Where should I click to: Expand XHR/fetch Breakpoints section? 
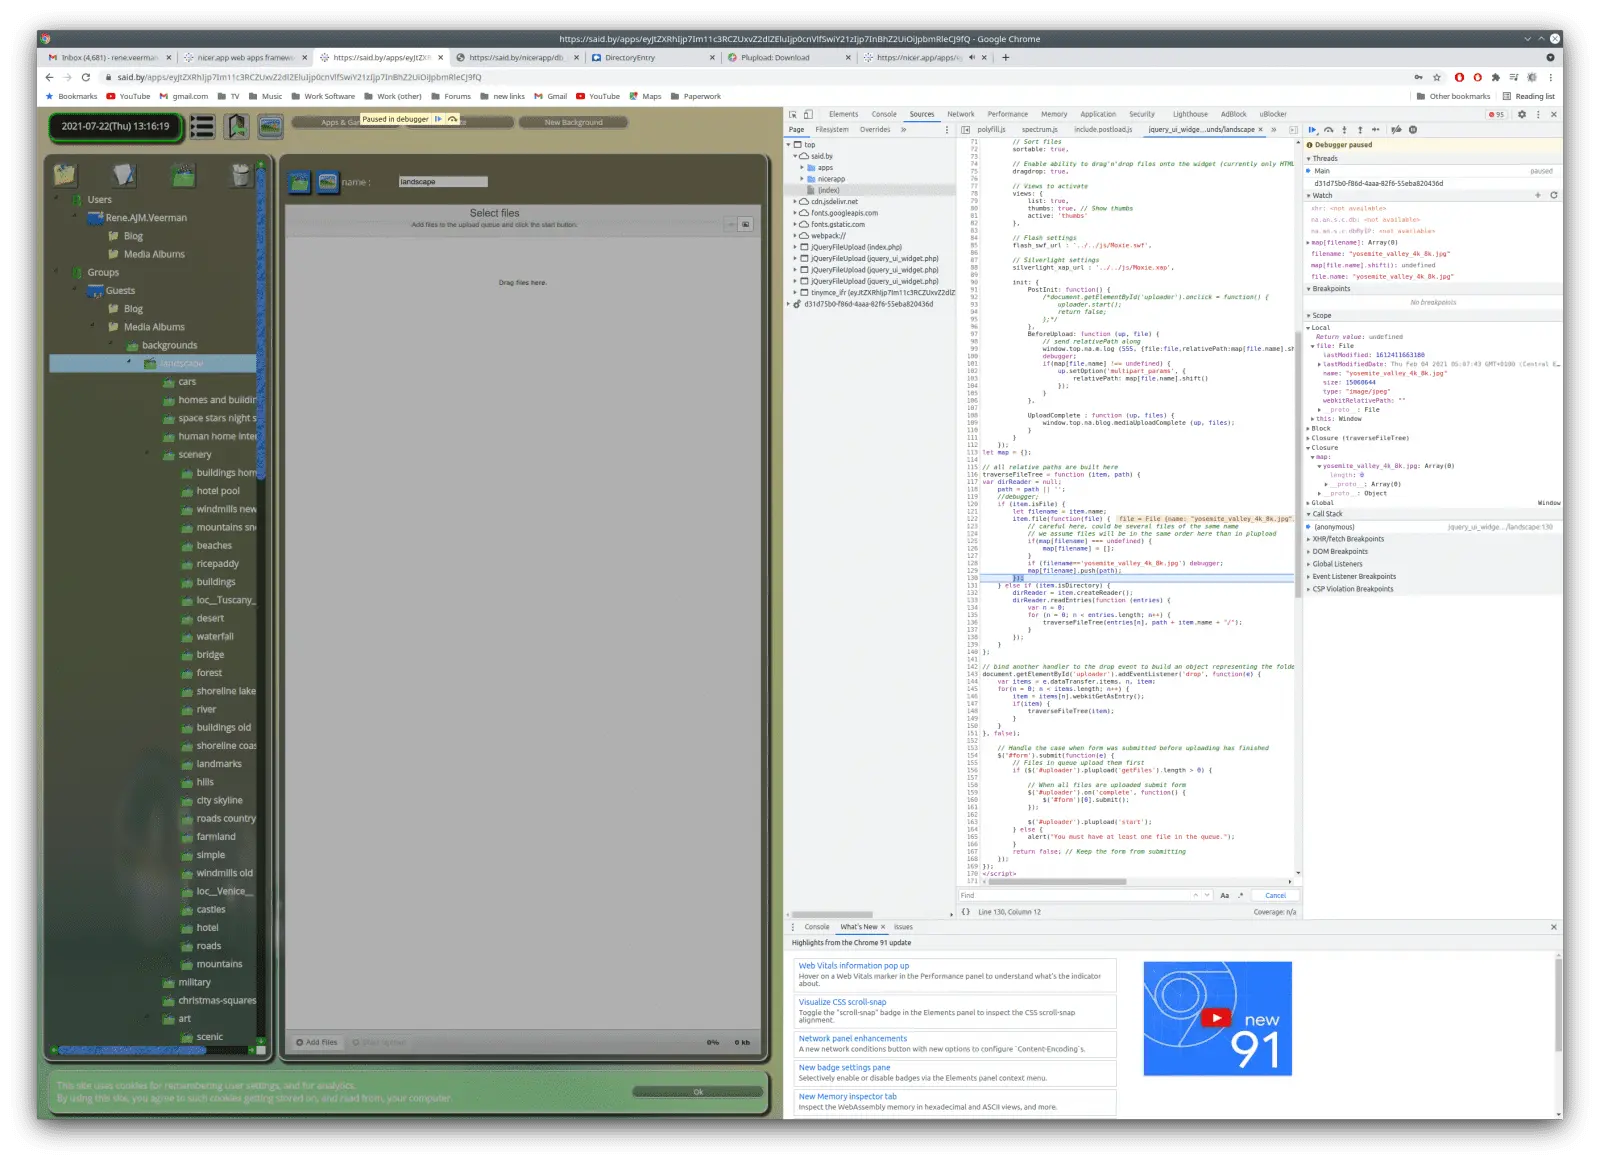(1347, 539)
